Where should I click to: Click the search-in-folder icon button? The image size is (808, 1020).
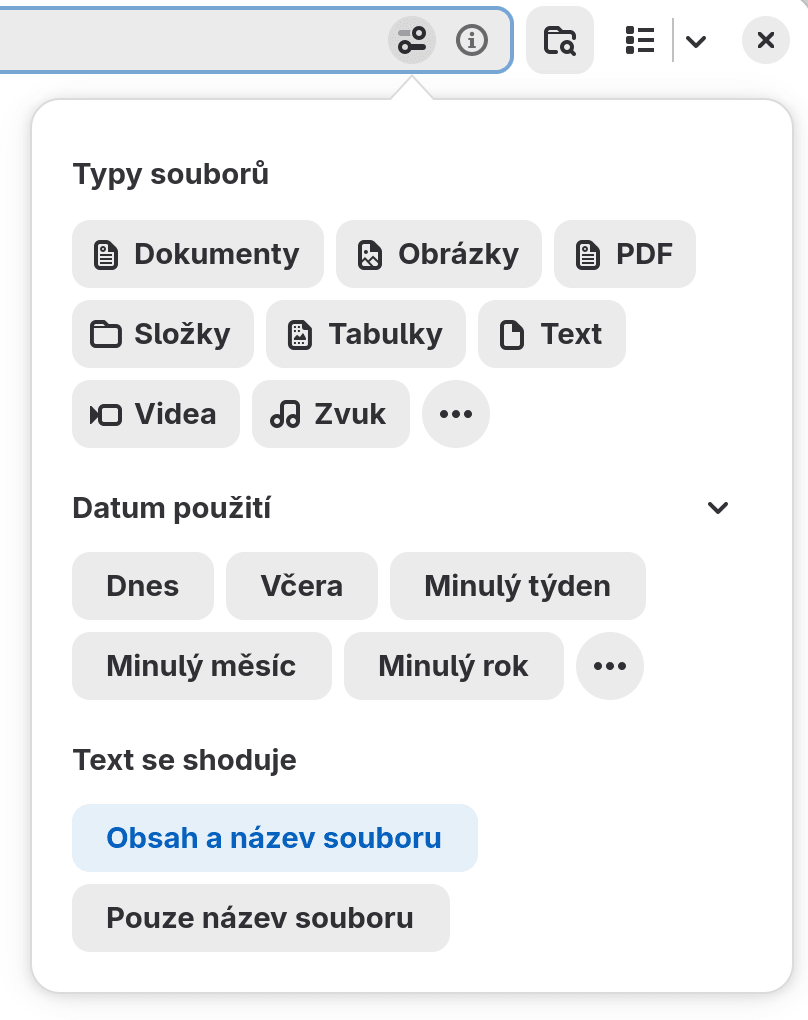click(x=560, y=41)
